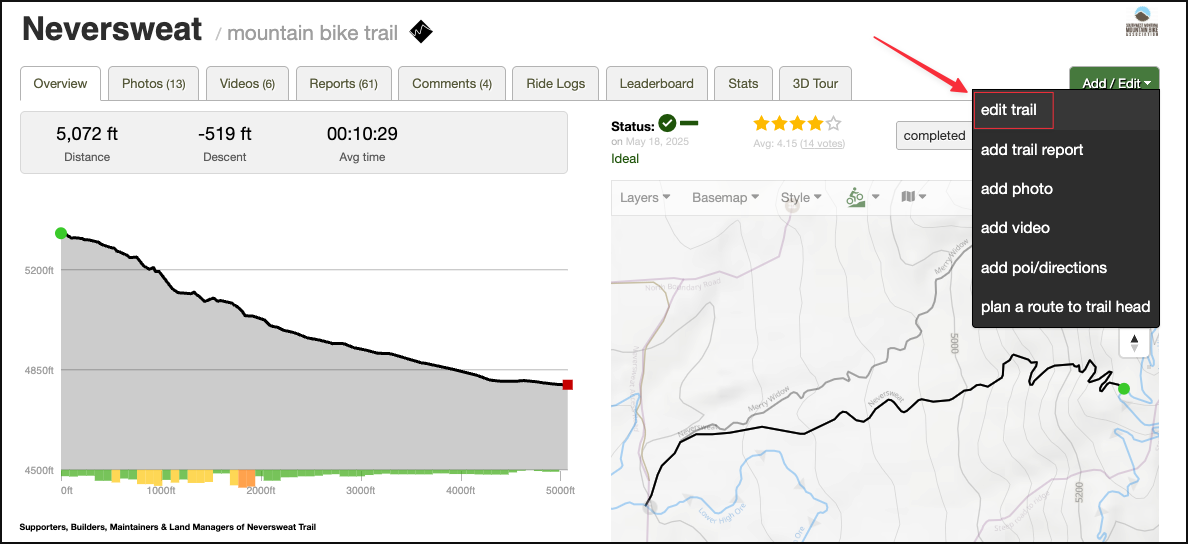Click the map compass north arrow control

point(1134,343)
